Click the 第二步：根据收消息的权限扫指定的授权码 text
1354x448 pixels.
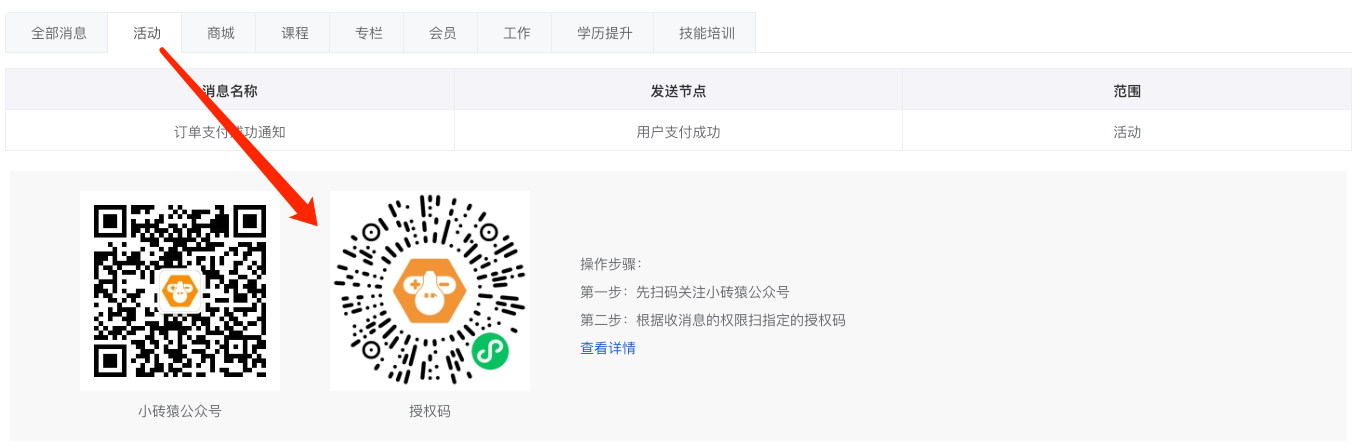click(713, 320)
